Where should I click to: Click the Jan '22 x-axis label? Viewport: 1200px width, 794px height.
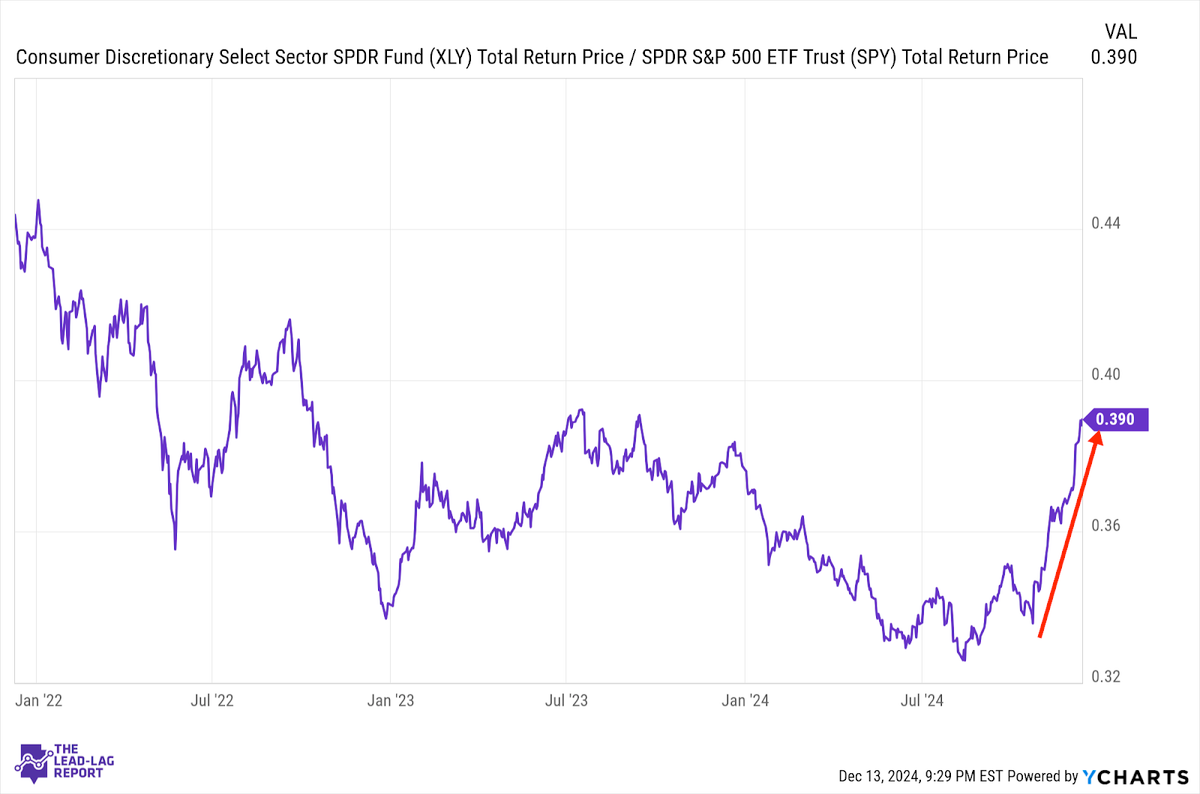pos(39,700)
